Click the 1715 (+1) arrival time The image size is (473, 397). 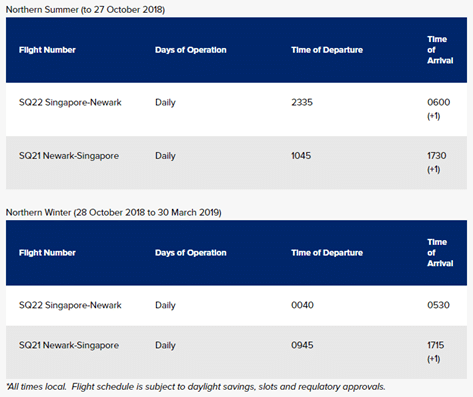(436, 352)
